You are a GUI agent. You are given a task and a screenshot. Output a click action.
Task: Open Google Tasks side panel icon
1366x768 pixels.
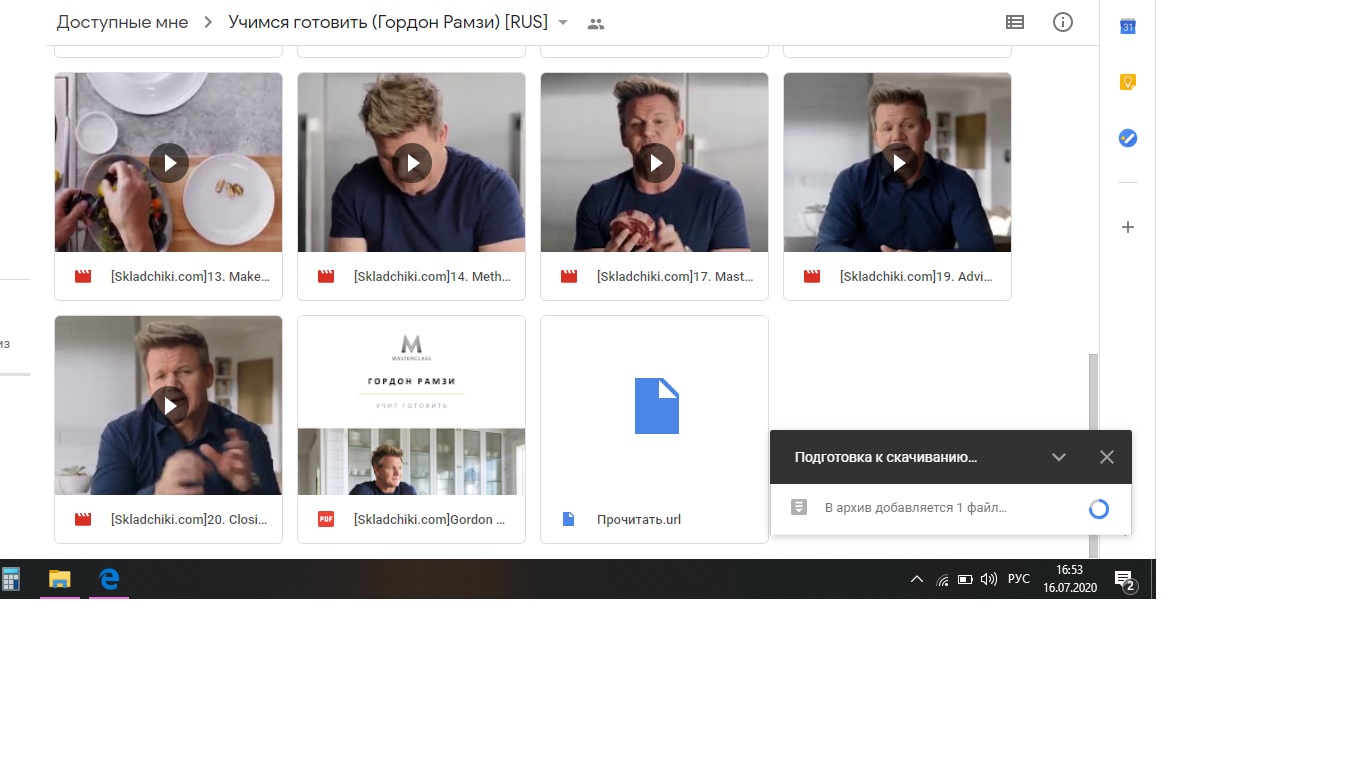tap(1127, 138)
